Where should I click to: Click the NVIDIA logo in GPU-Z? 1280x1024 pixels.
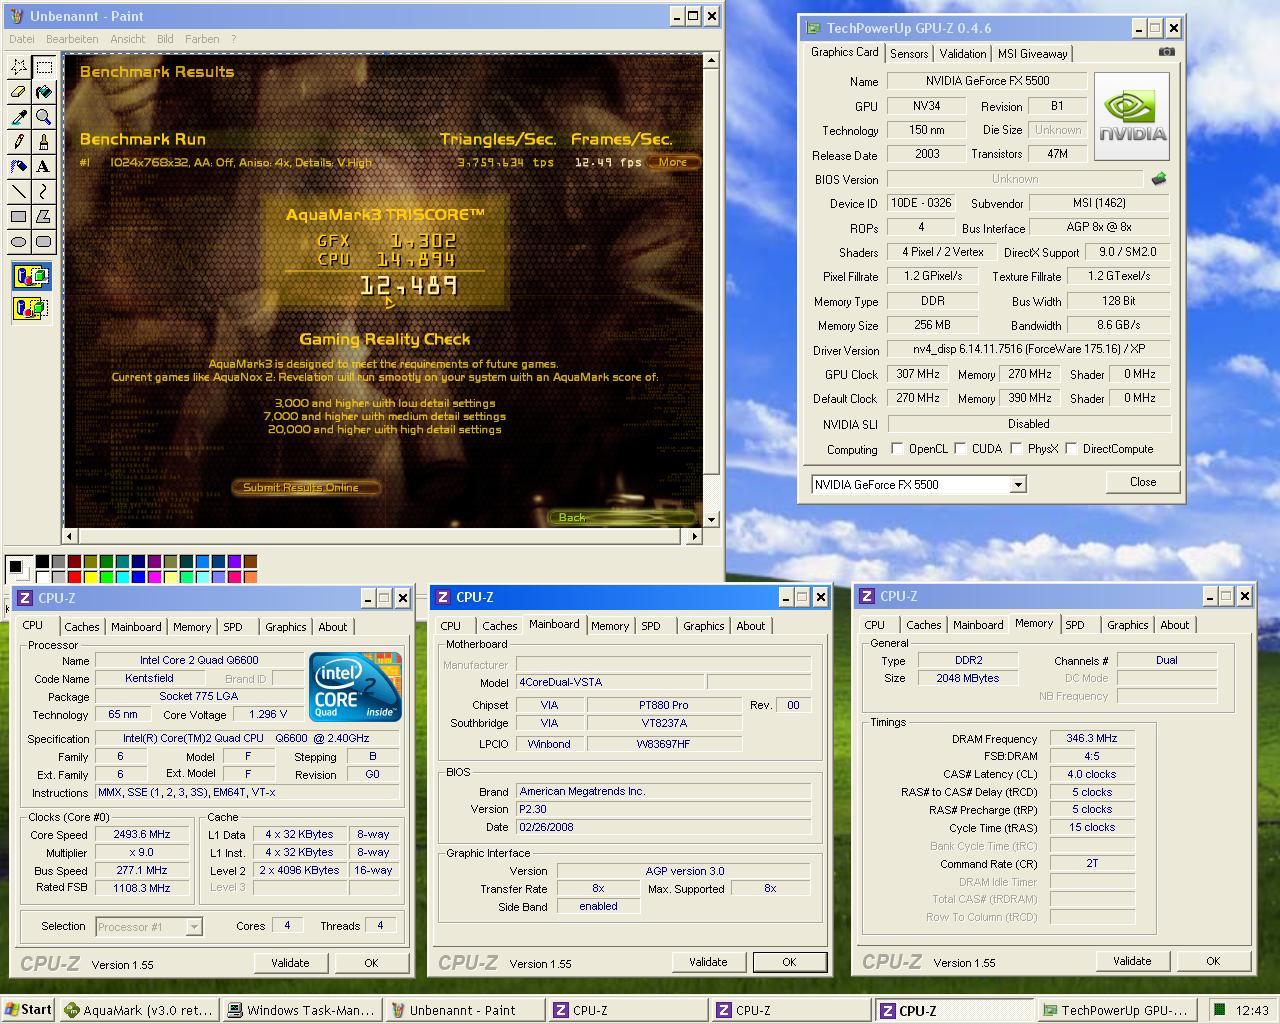coord(1132,116)
